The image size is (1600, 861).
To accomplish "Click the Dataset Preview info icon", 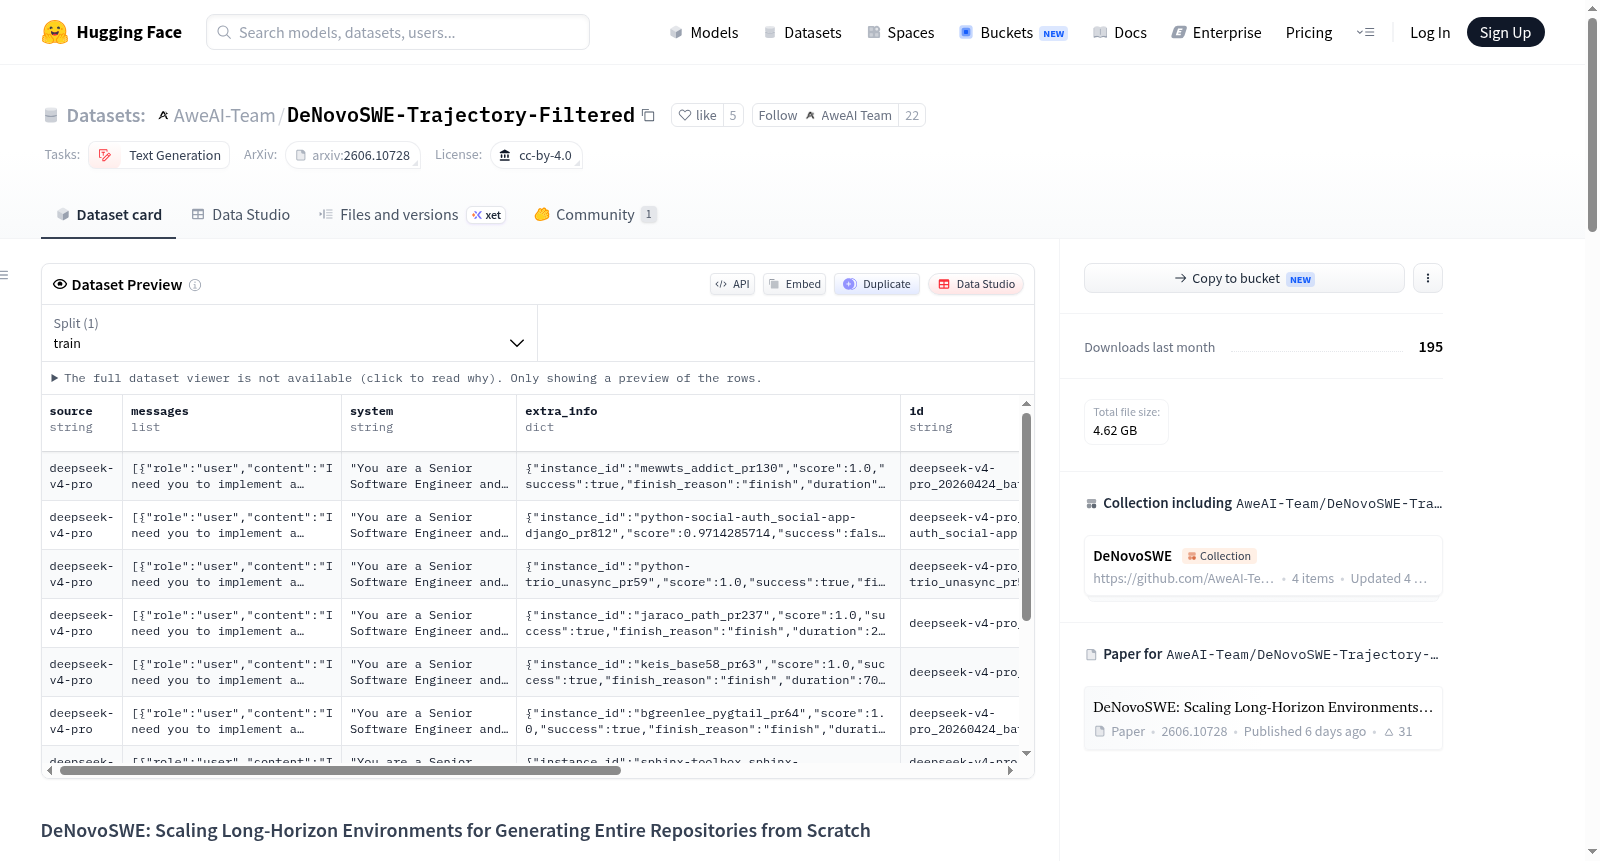I will (195, 285).
